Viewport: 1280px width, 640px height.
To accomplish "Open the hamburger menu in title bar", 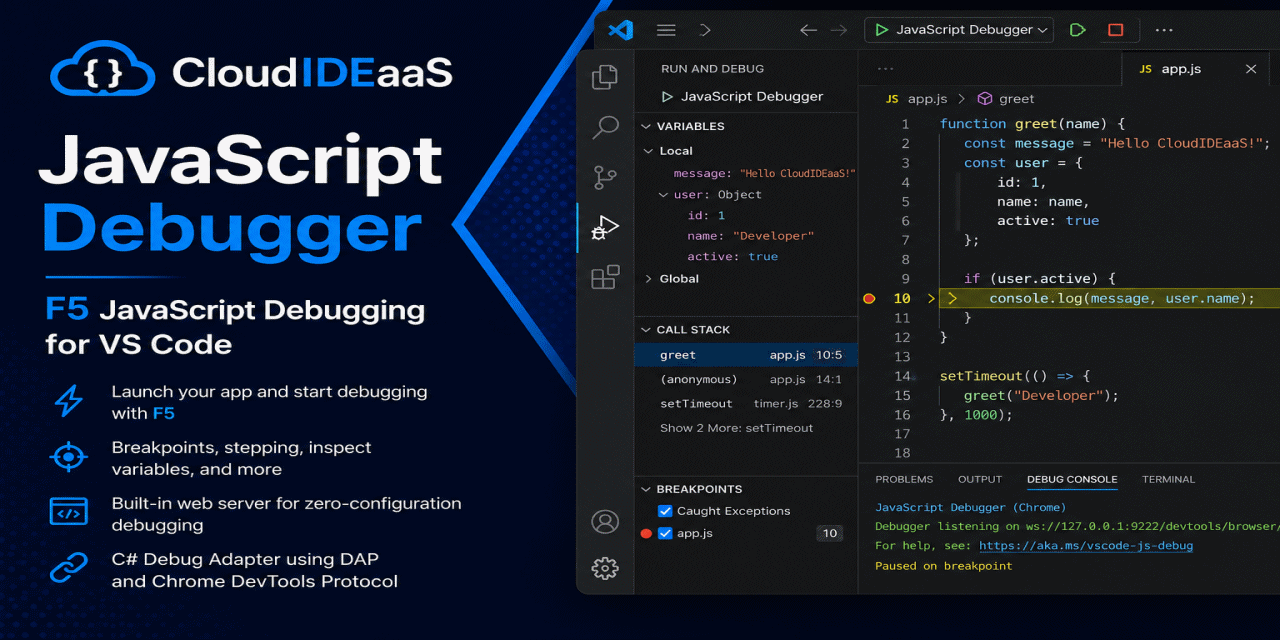I will (x=666, y=30).
